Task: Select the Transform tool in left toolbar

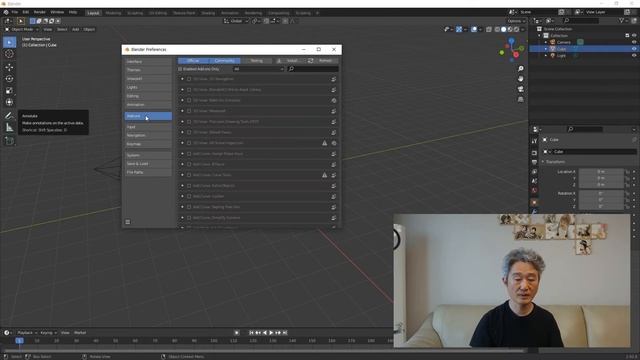Action: [x=9, y=102]
